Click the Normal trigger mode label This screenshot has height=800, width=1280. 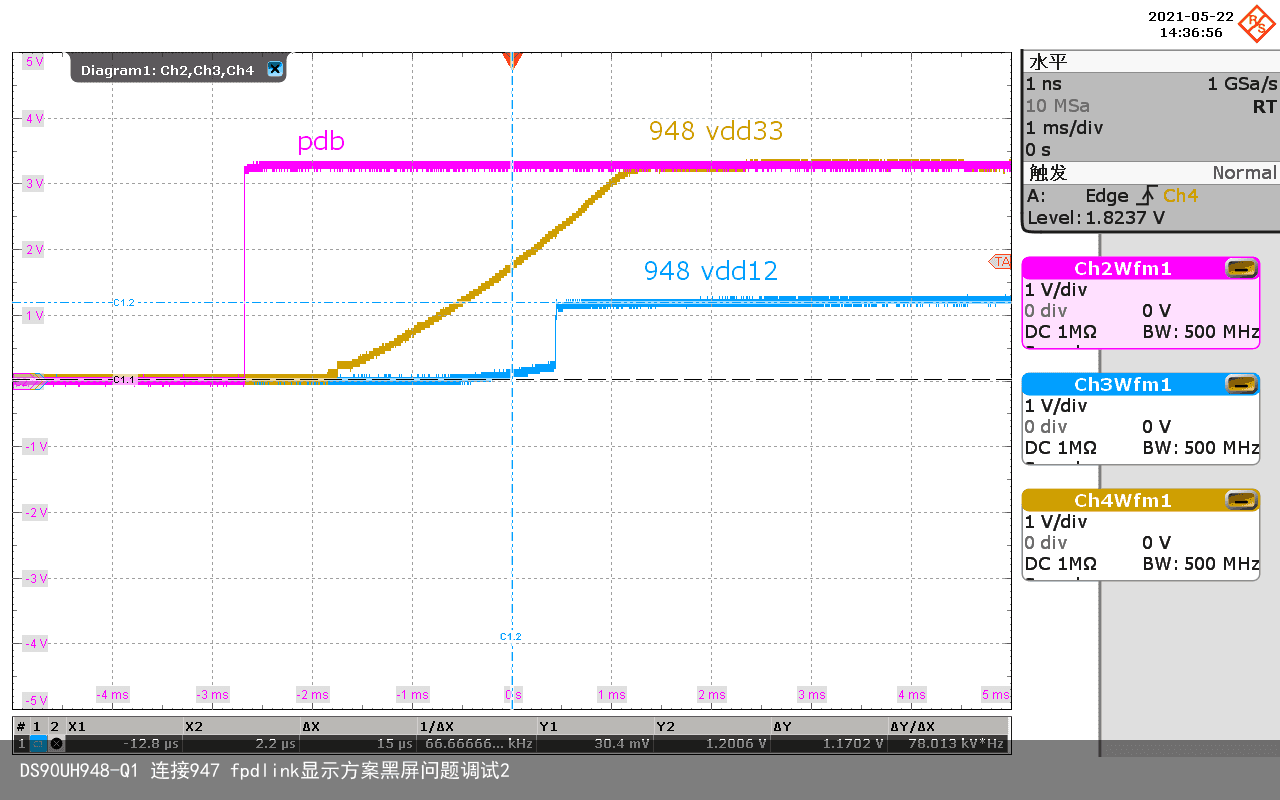tap(1244, 173)
